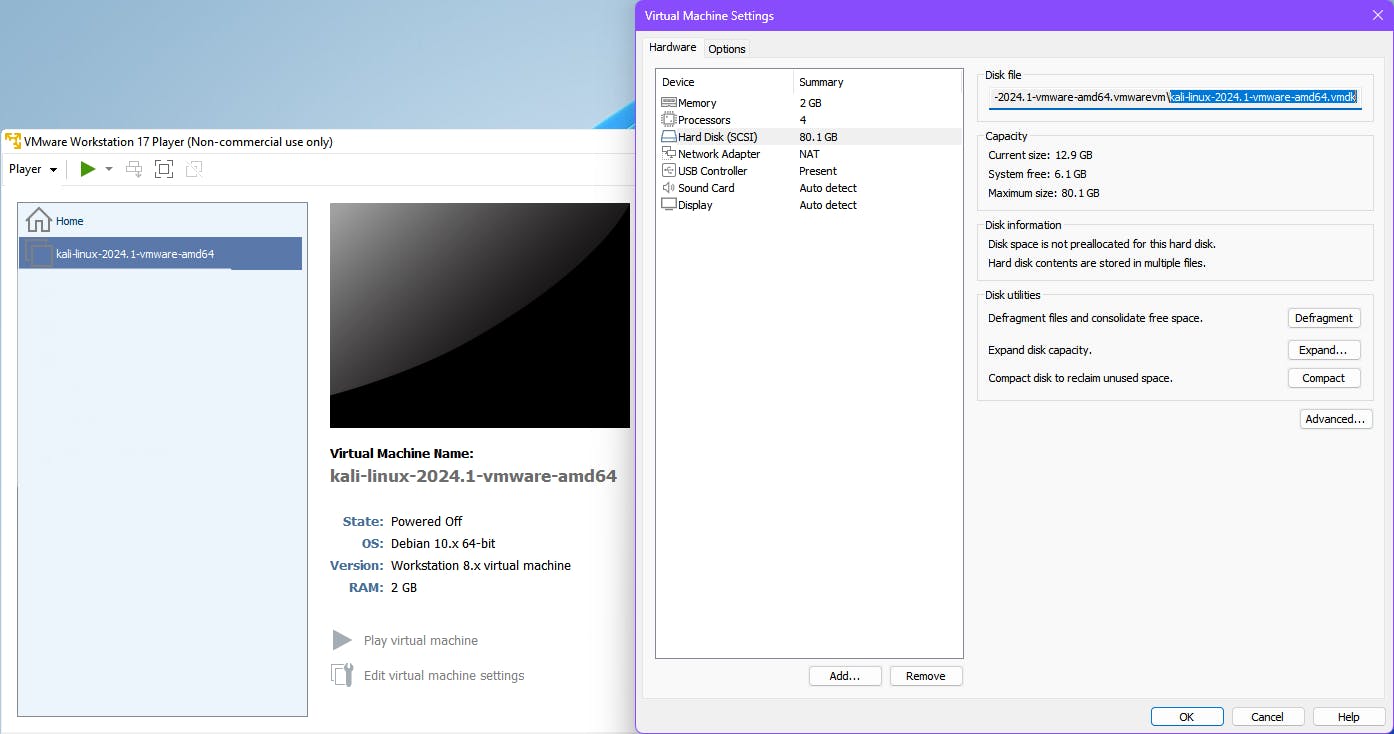Click the 'Powered Off' state value
This screenshot has width=1394, height=734.
point(427,521)
